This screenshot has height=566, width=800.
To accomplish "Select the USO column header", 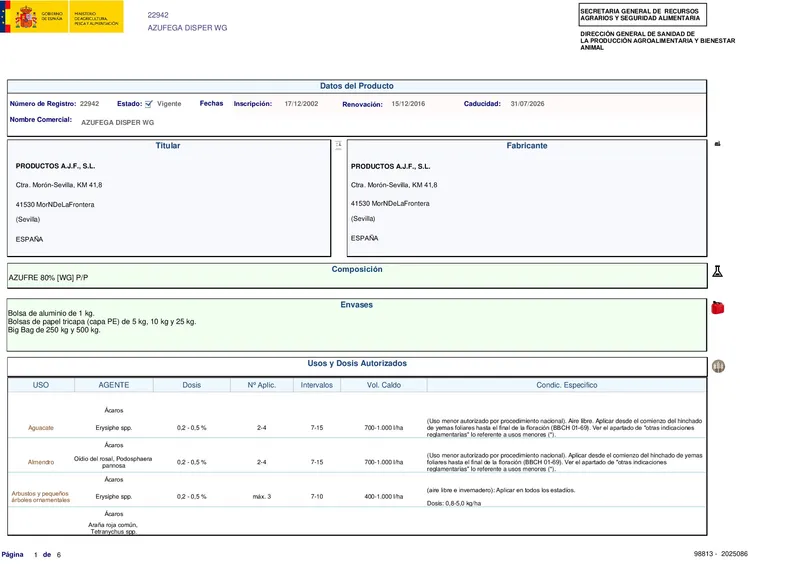I will click(x=41, y=385).
